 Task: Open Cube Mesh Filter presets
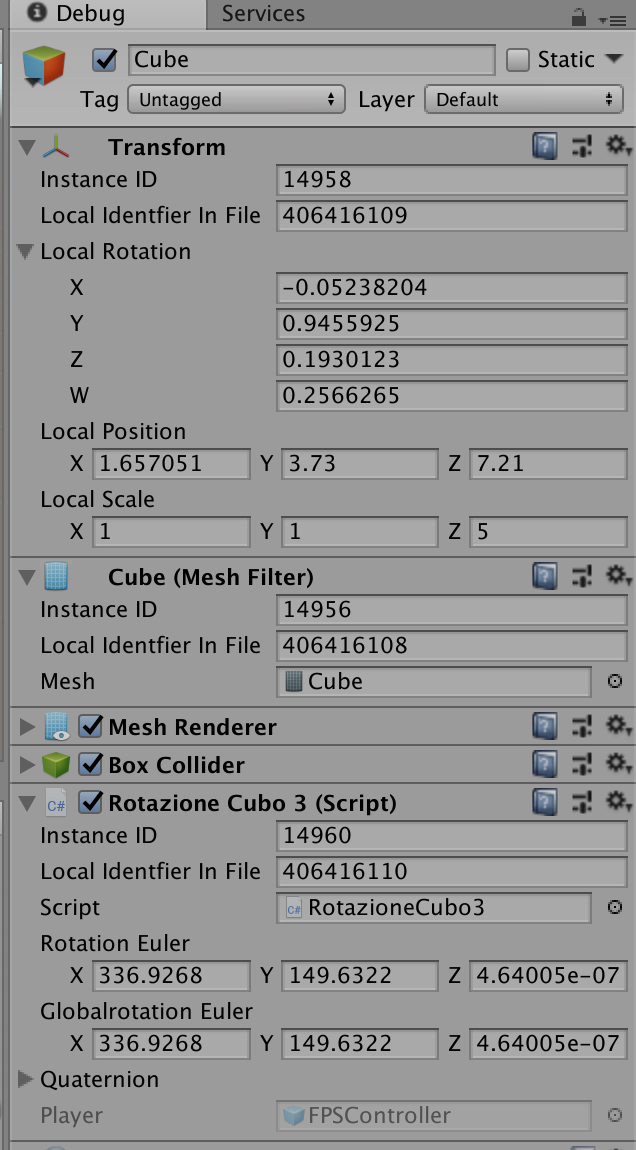click(x=581, y=577)
